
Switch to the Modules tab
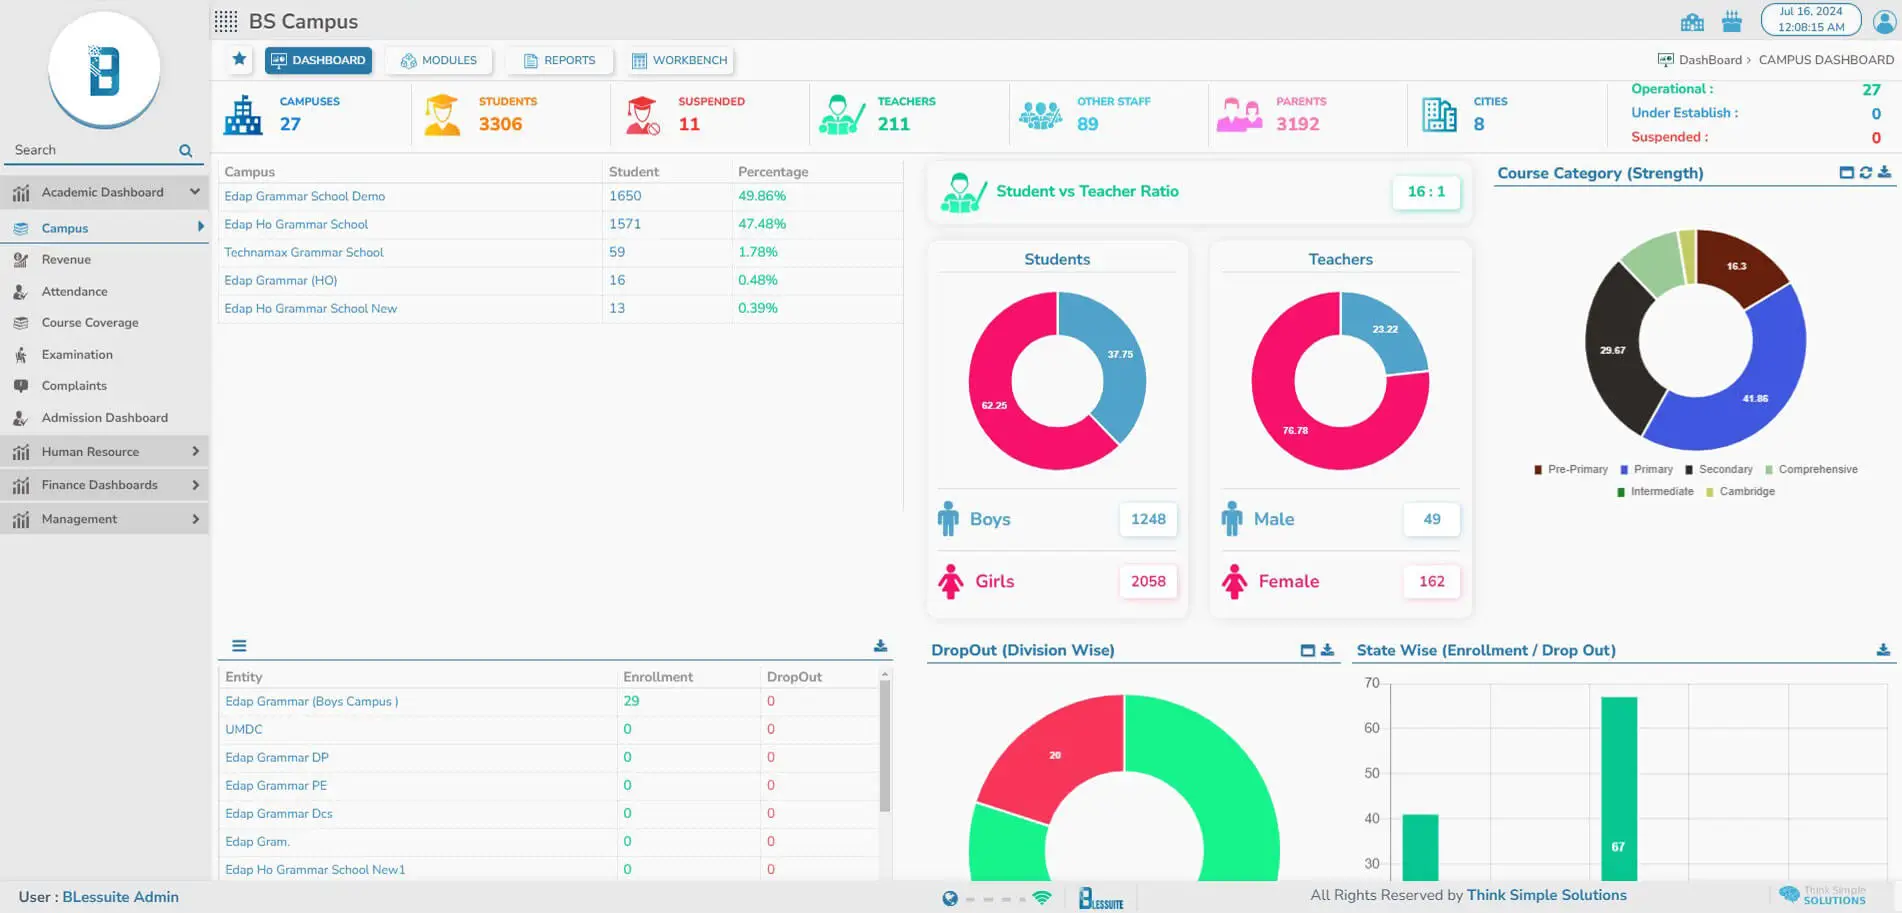point(439,60)
